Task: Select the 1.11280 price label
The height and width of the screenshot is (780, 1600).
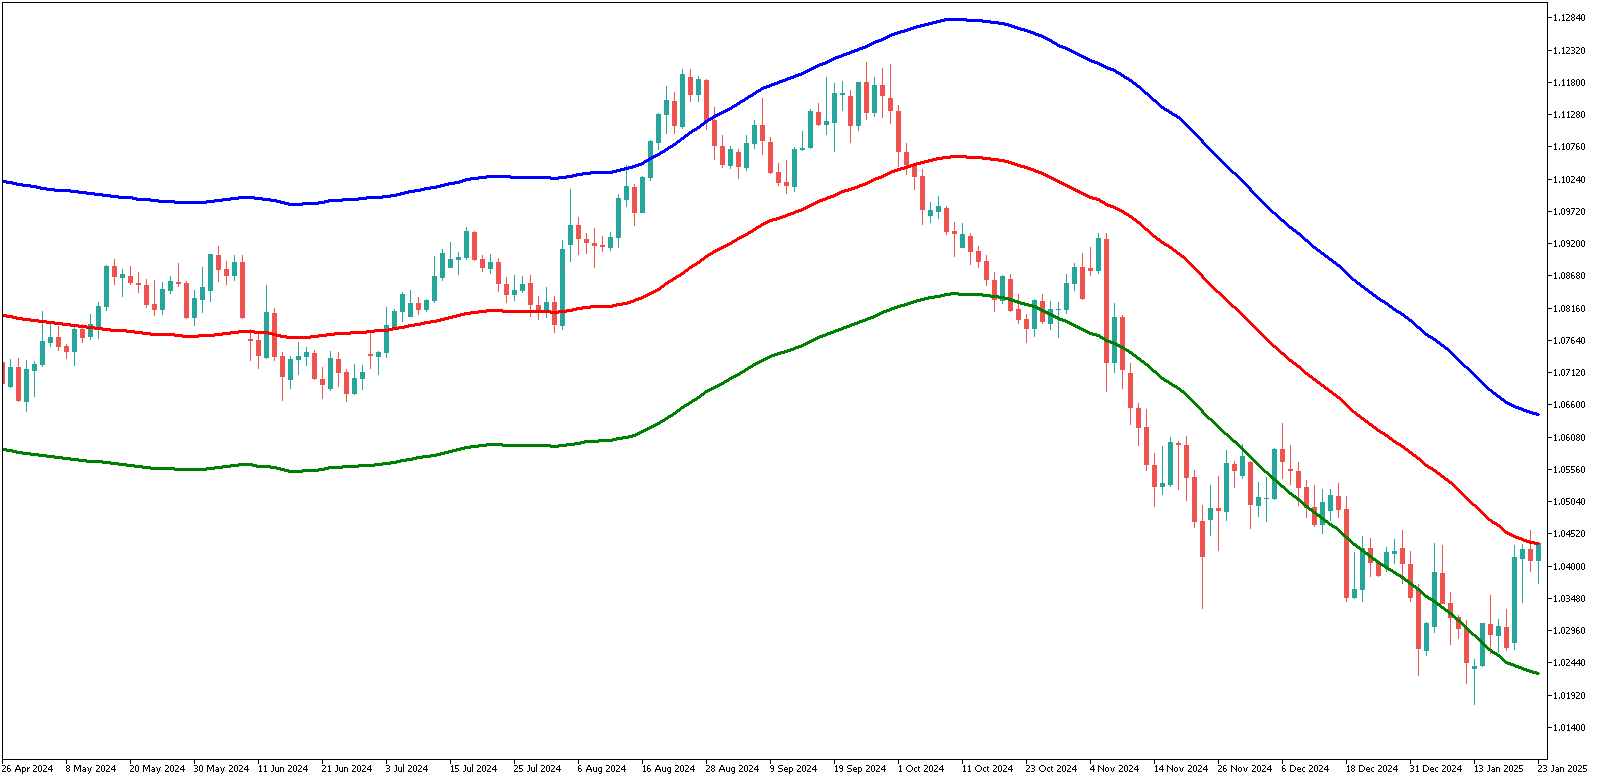Action: (1569, 115)
